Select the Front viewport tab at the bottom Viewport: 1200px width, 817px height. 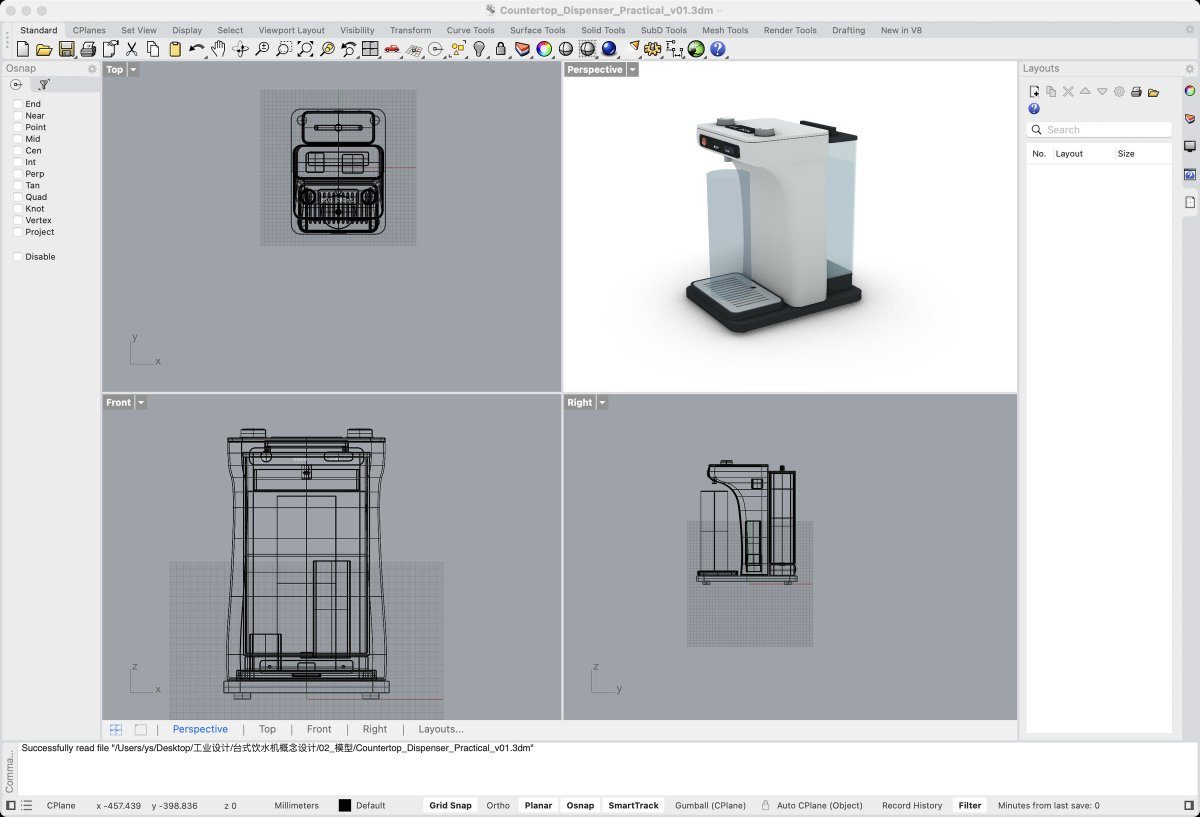[319, 730]
